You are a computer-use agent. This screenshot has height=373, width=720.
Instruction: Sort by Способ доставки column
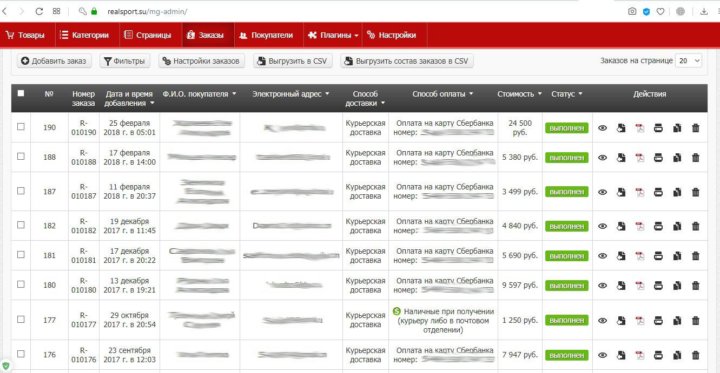pyautogui.click(x=365, y=99)
